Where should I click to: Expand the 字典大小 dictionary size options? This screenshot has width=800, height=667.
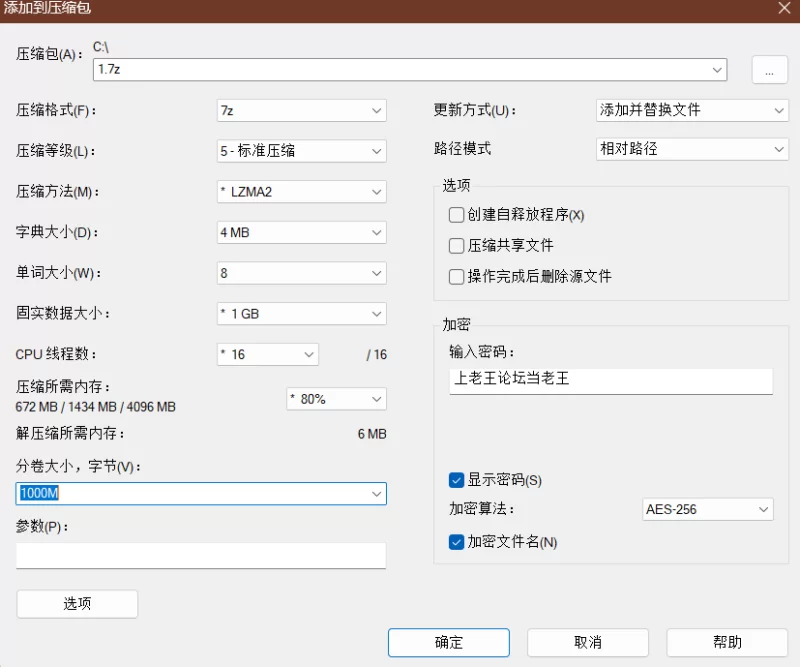tap(375, 232)
